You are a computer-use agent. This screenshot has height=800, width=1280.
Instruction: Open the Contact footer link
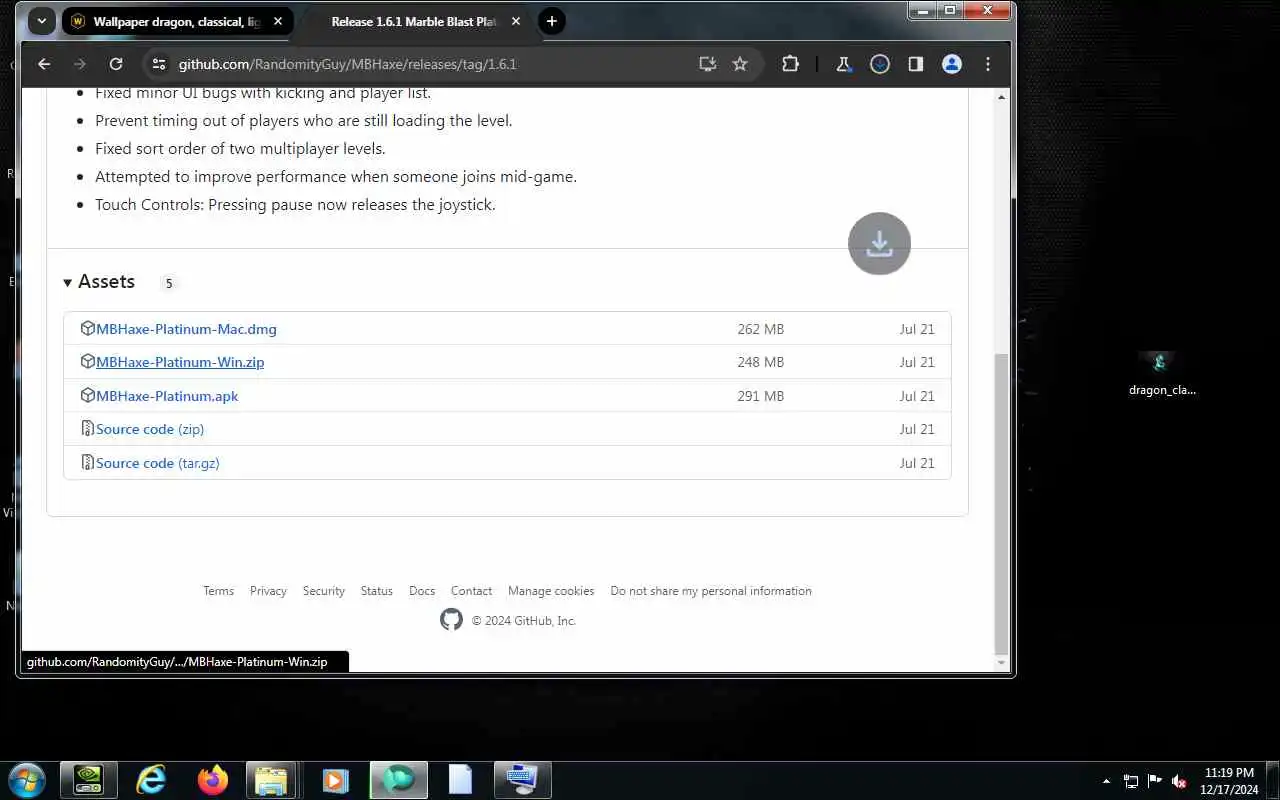(471, 591)
